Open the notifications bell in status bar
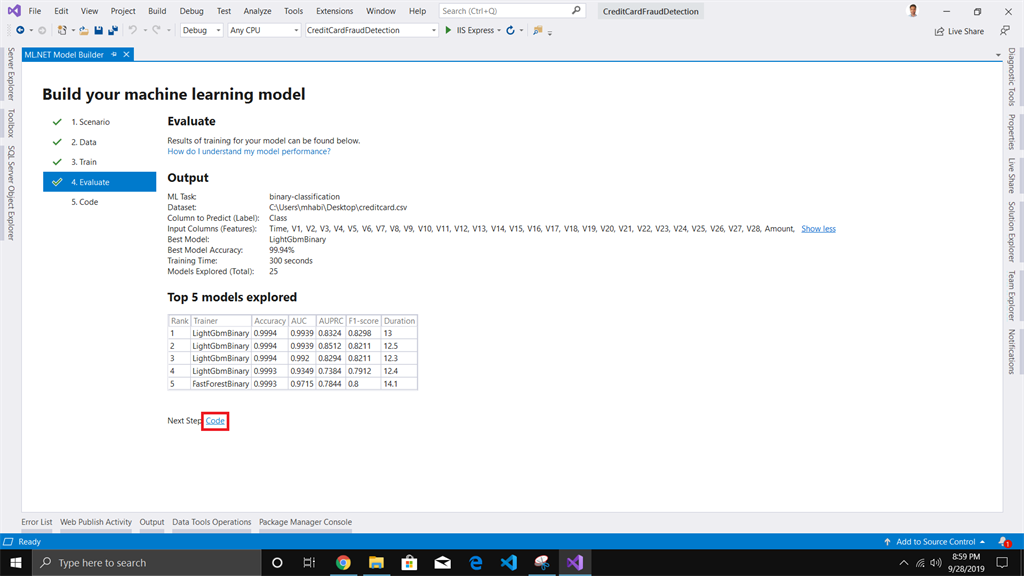Image resolution: width=1024 pixels, height=576 pixels. tap(1004, 541)
